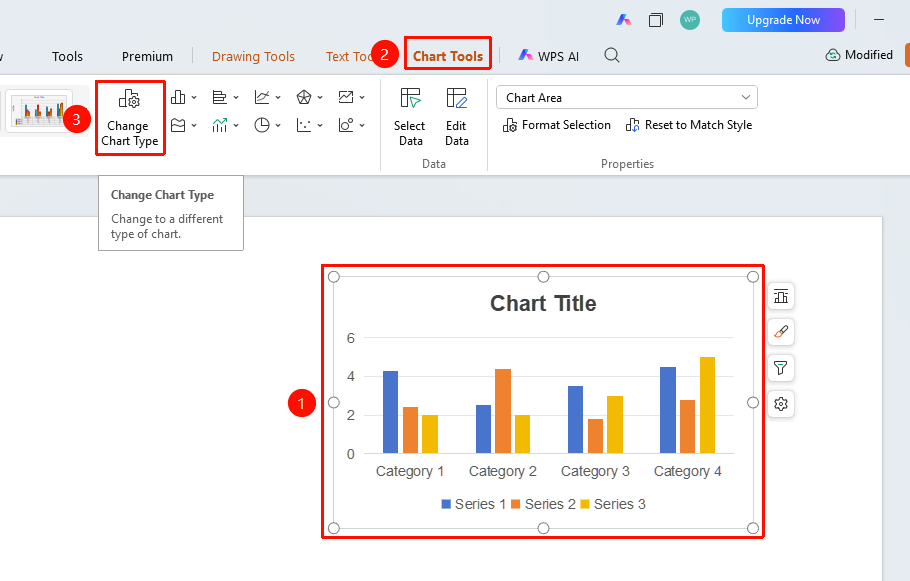The image size is (910, 581).
Task: Click the Category 4 axis label
Action: (x=688, y=471)
